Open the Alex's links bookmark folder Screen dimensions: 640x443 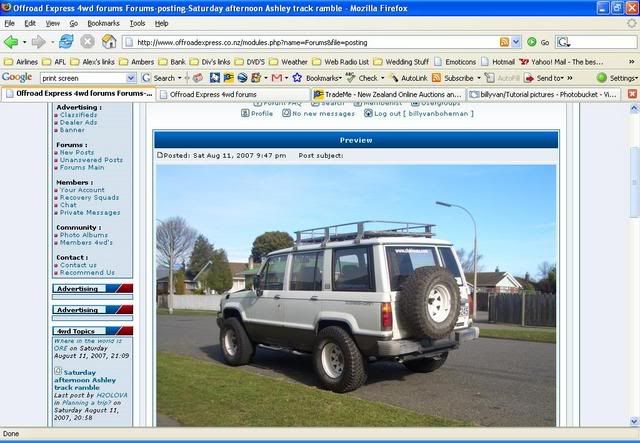pos(92,62)
